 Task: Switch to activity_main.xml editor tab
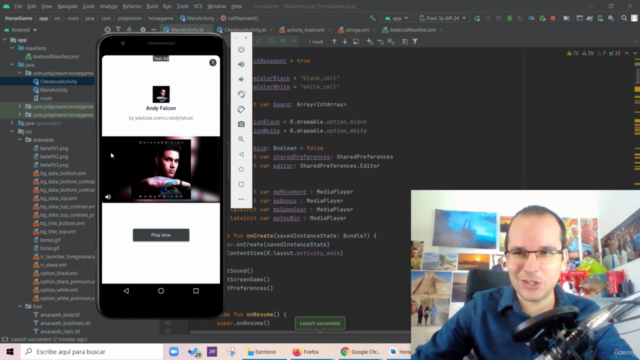click(302, 30)
